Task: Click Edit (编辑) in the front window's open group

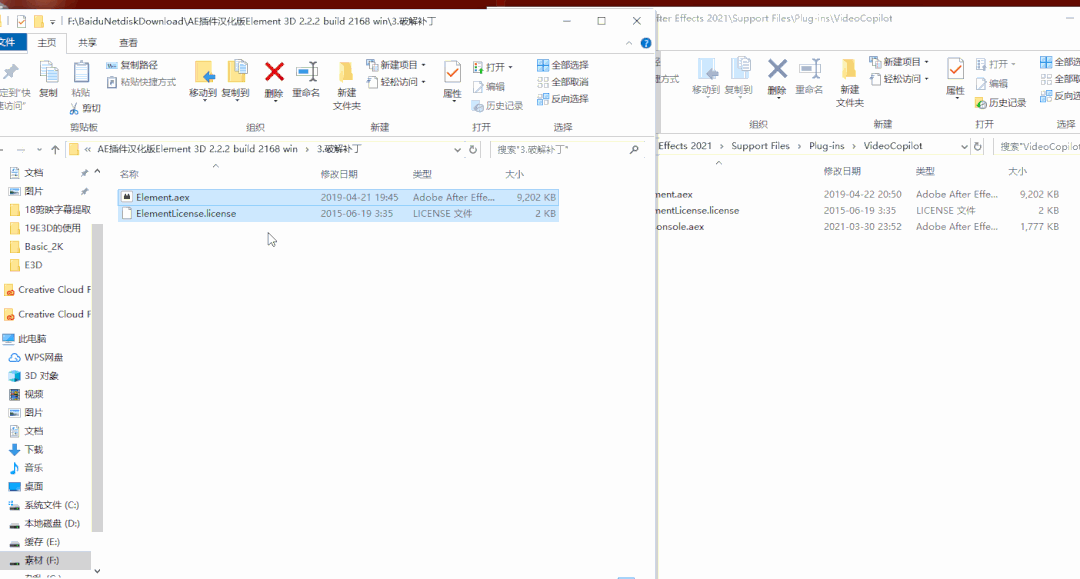Action: coord(488,87)
